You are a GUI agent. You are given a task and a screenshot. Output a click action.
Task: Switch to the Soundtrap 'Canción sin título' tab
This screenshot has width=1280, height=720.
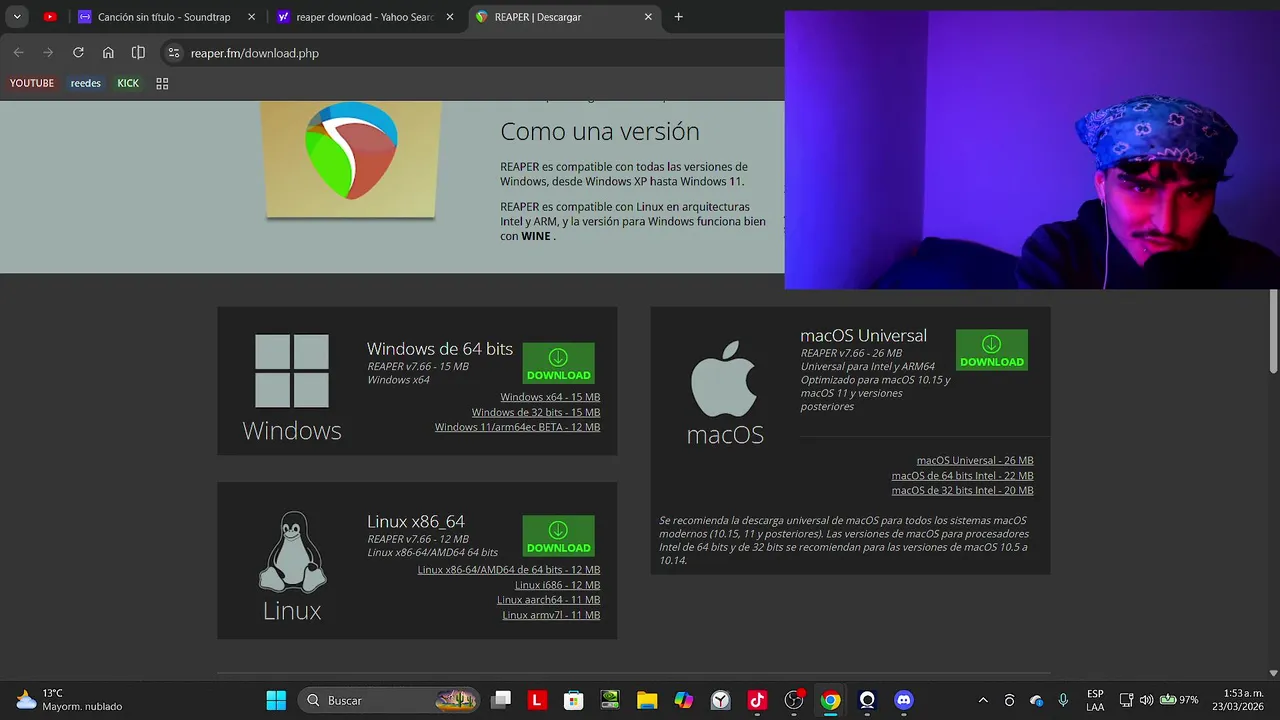point(165,17)
